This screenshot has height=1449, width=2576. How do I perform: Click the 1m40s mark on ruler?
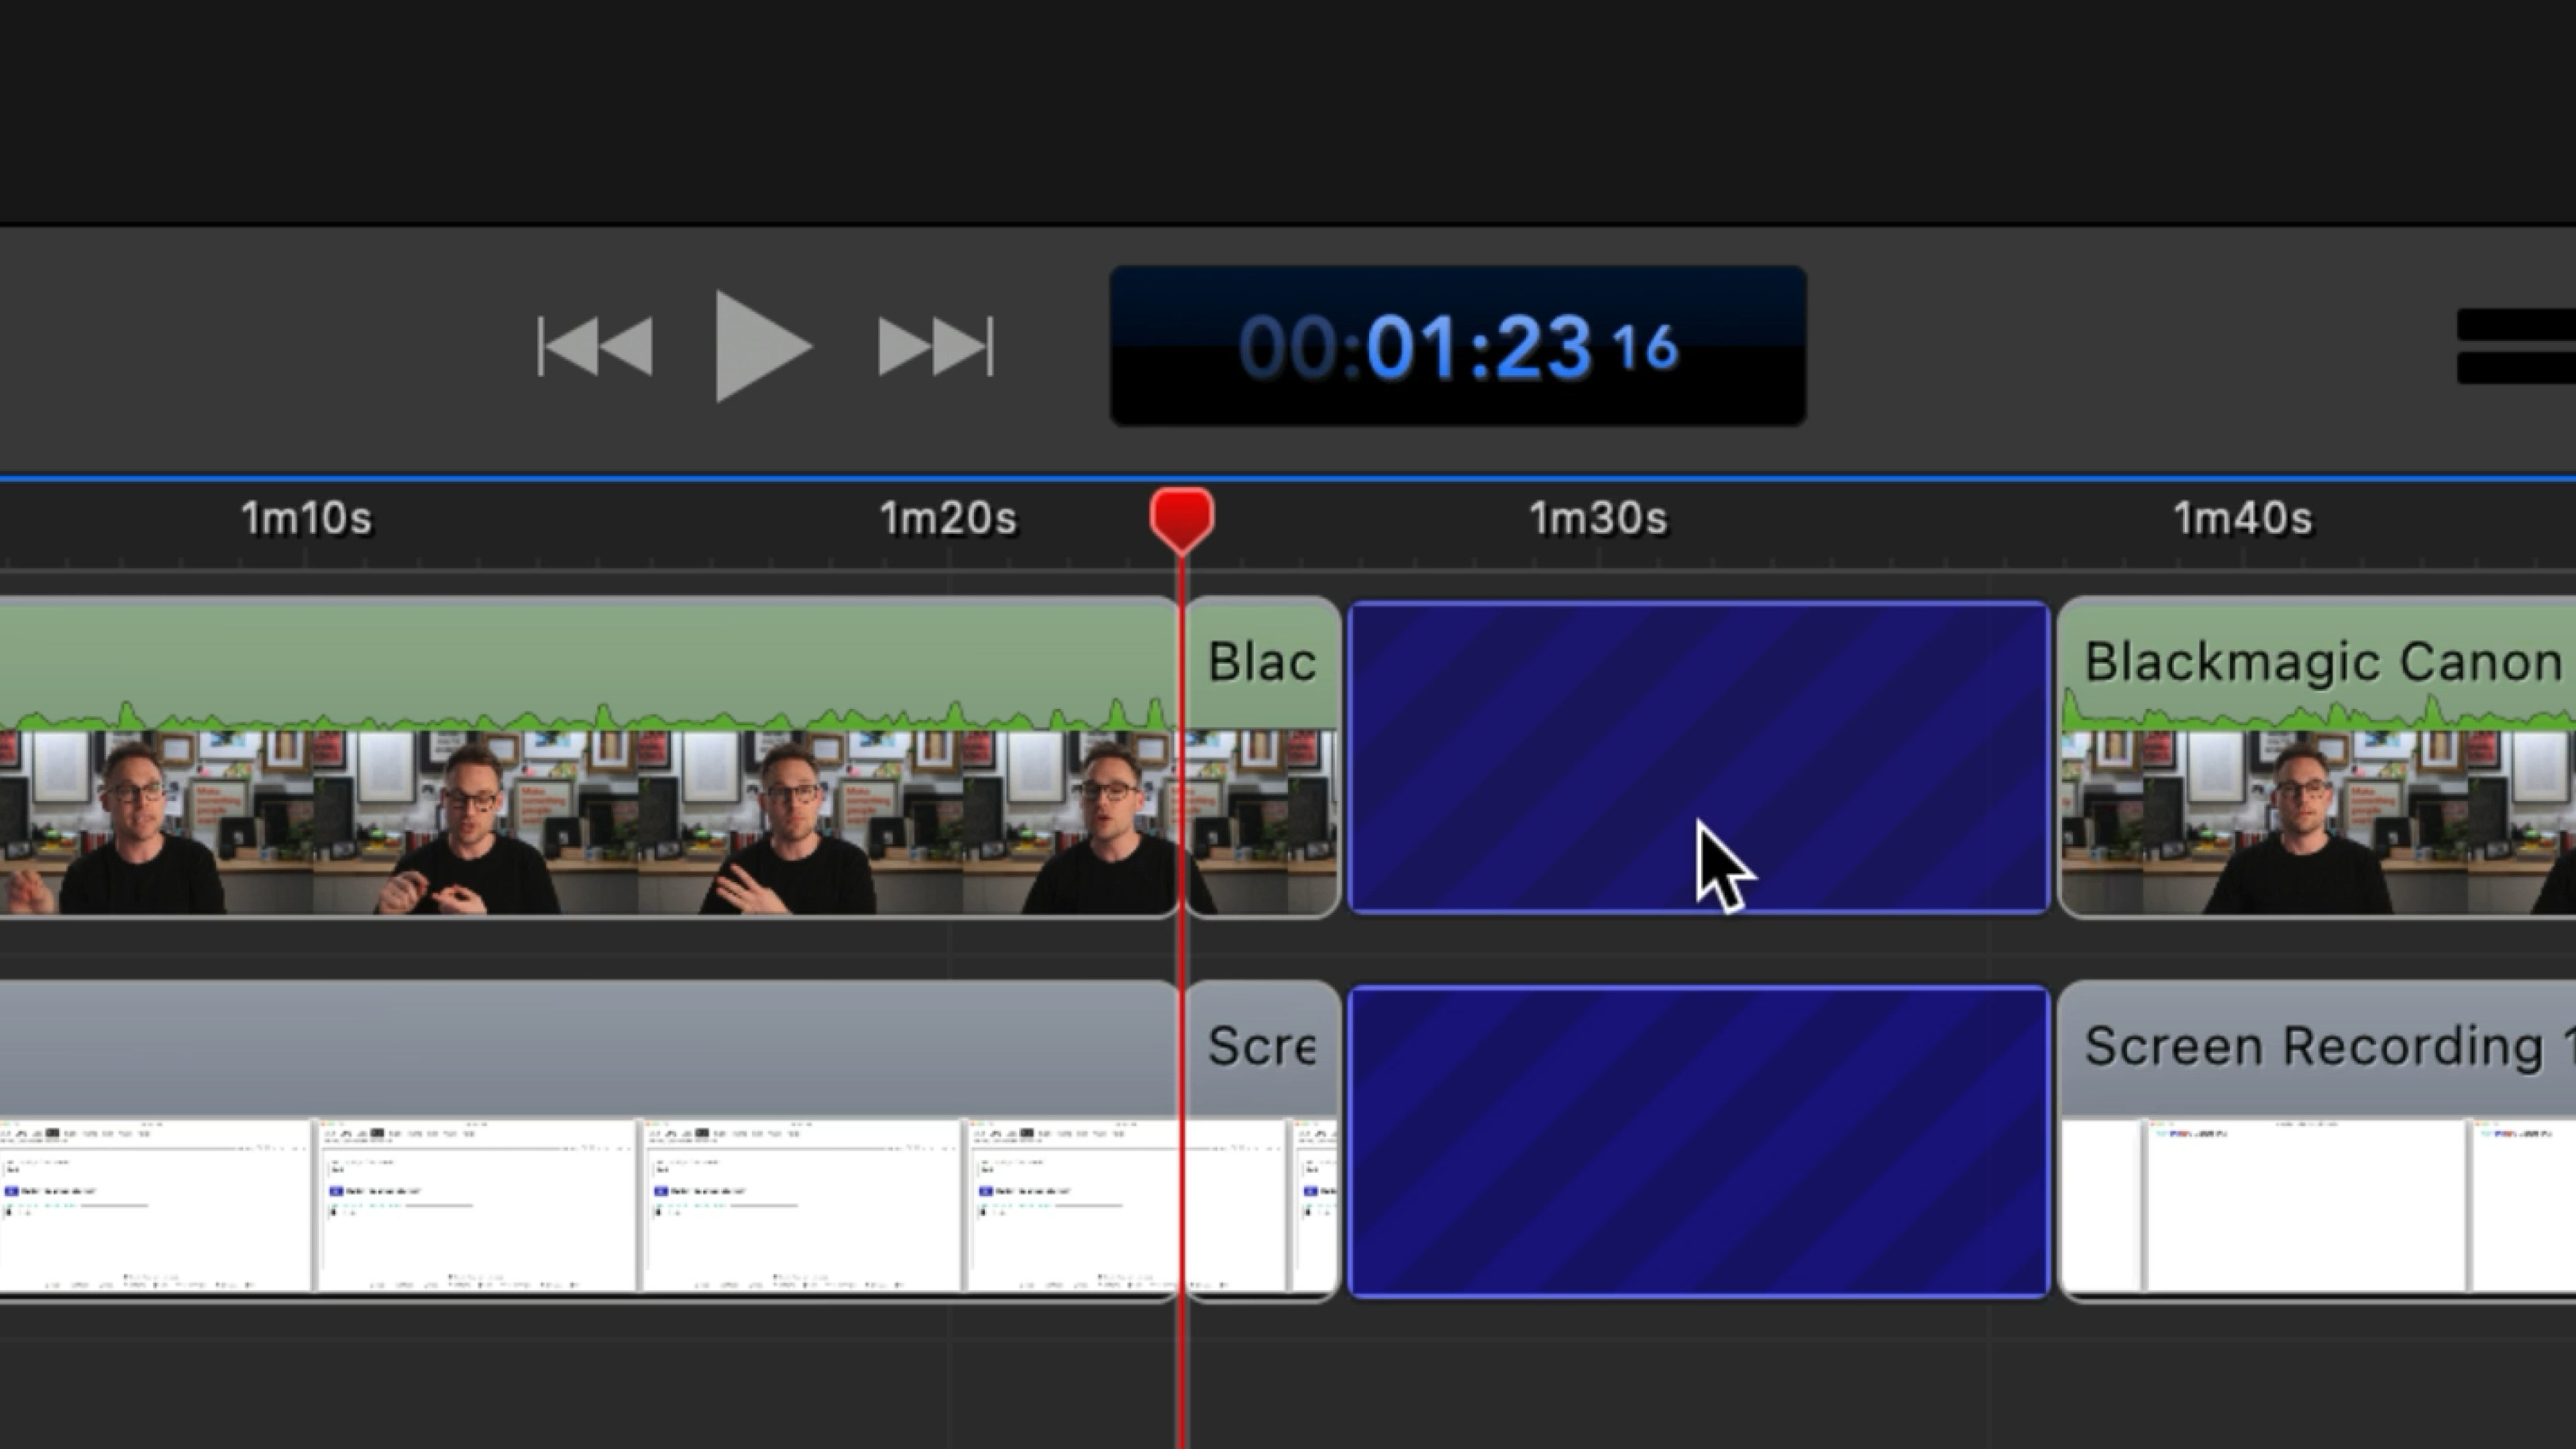pyautogui.click(x=2242, y=519)
